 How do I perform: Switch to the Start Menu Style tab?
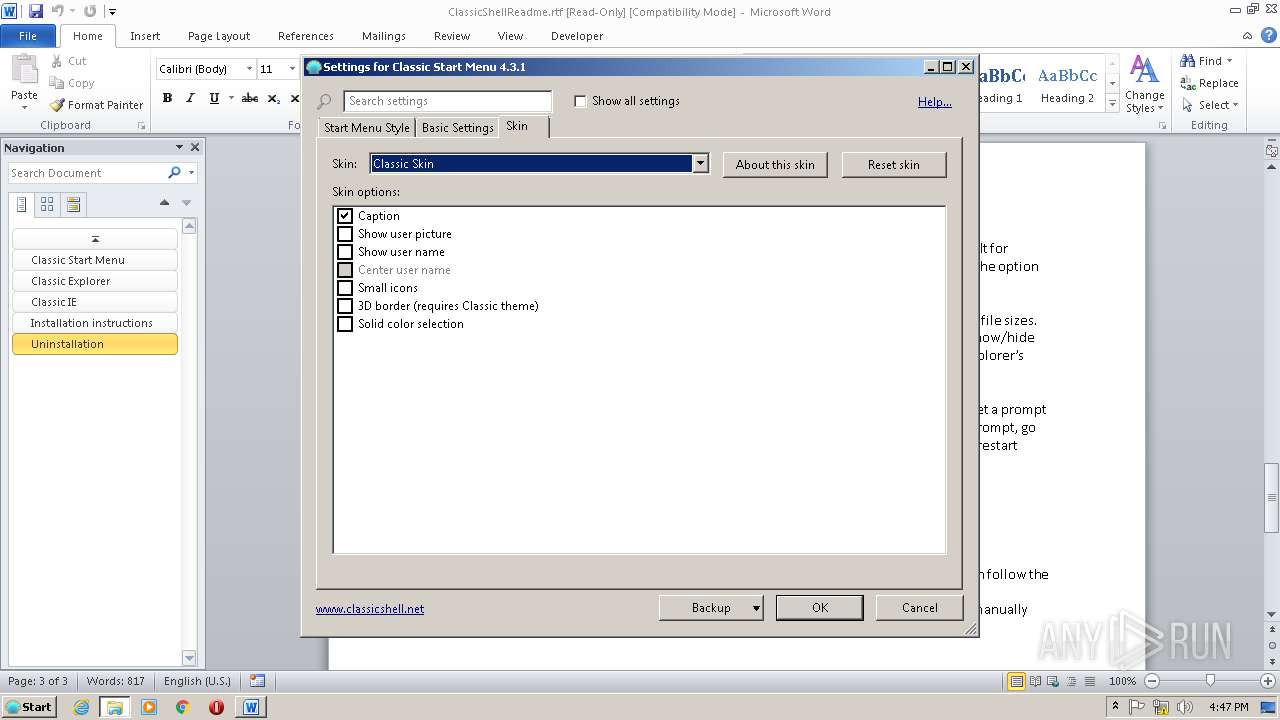(367, 128)
